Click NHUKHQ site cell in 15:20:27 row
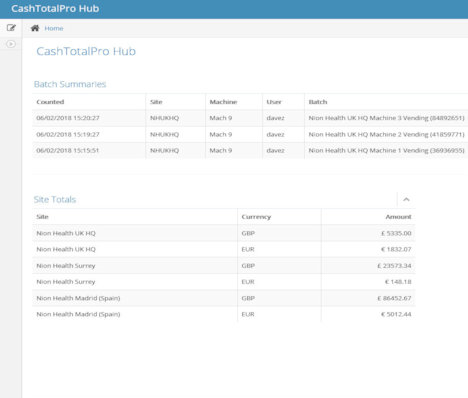This screenshot has width=468, height=398. 164,118
